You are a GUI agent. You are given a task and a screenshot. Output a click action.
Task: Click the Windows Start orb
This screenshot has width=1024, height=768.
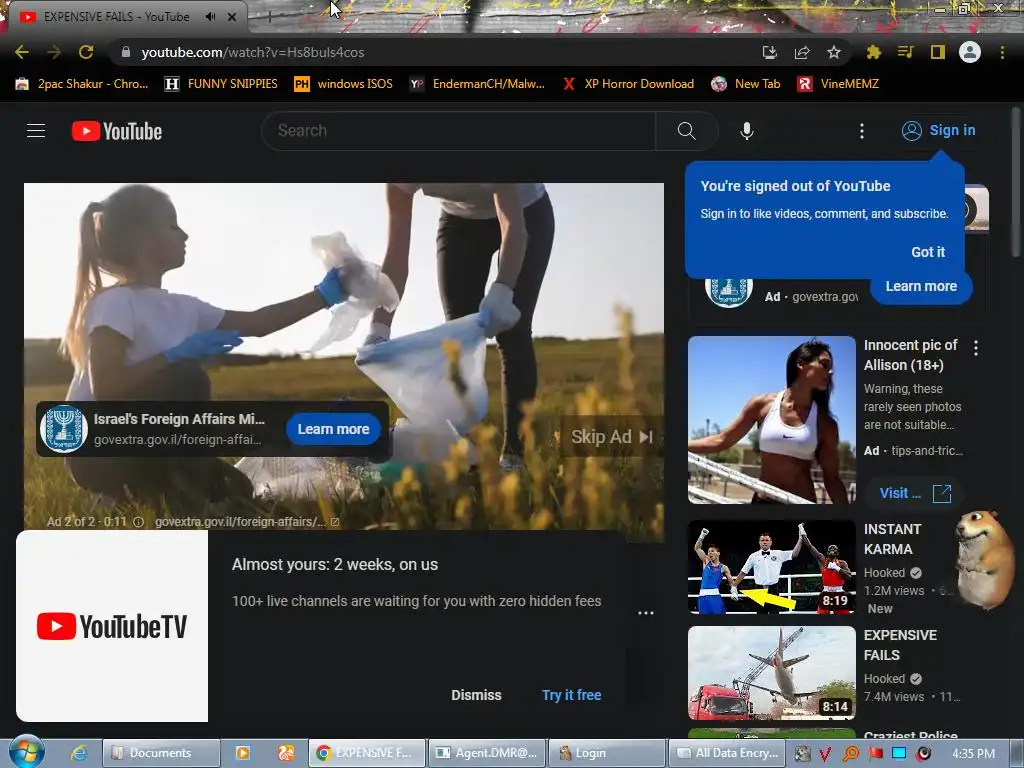click(x=26, y=752)
